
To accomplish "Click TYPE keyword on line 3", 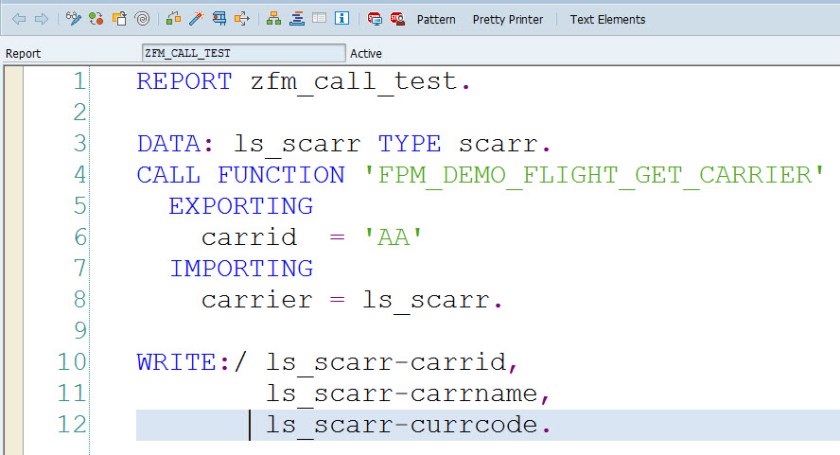I will pos(409,144).
